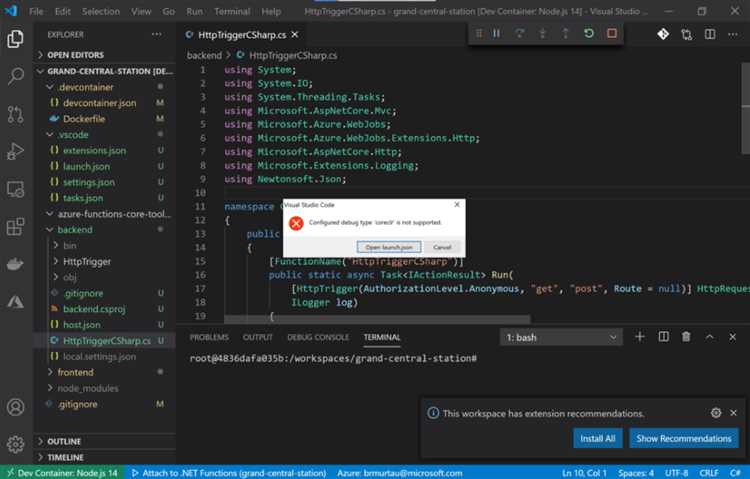Click the CRLF line ending status item
This screenshot has width=750, height=479.
coord(709,473)
